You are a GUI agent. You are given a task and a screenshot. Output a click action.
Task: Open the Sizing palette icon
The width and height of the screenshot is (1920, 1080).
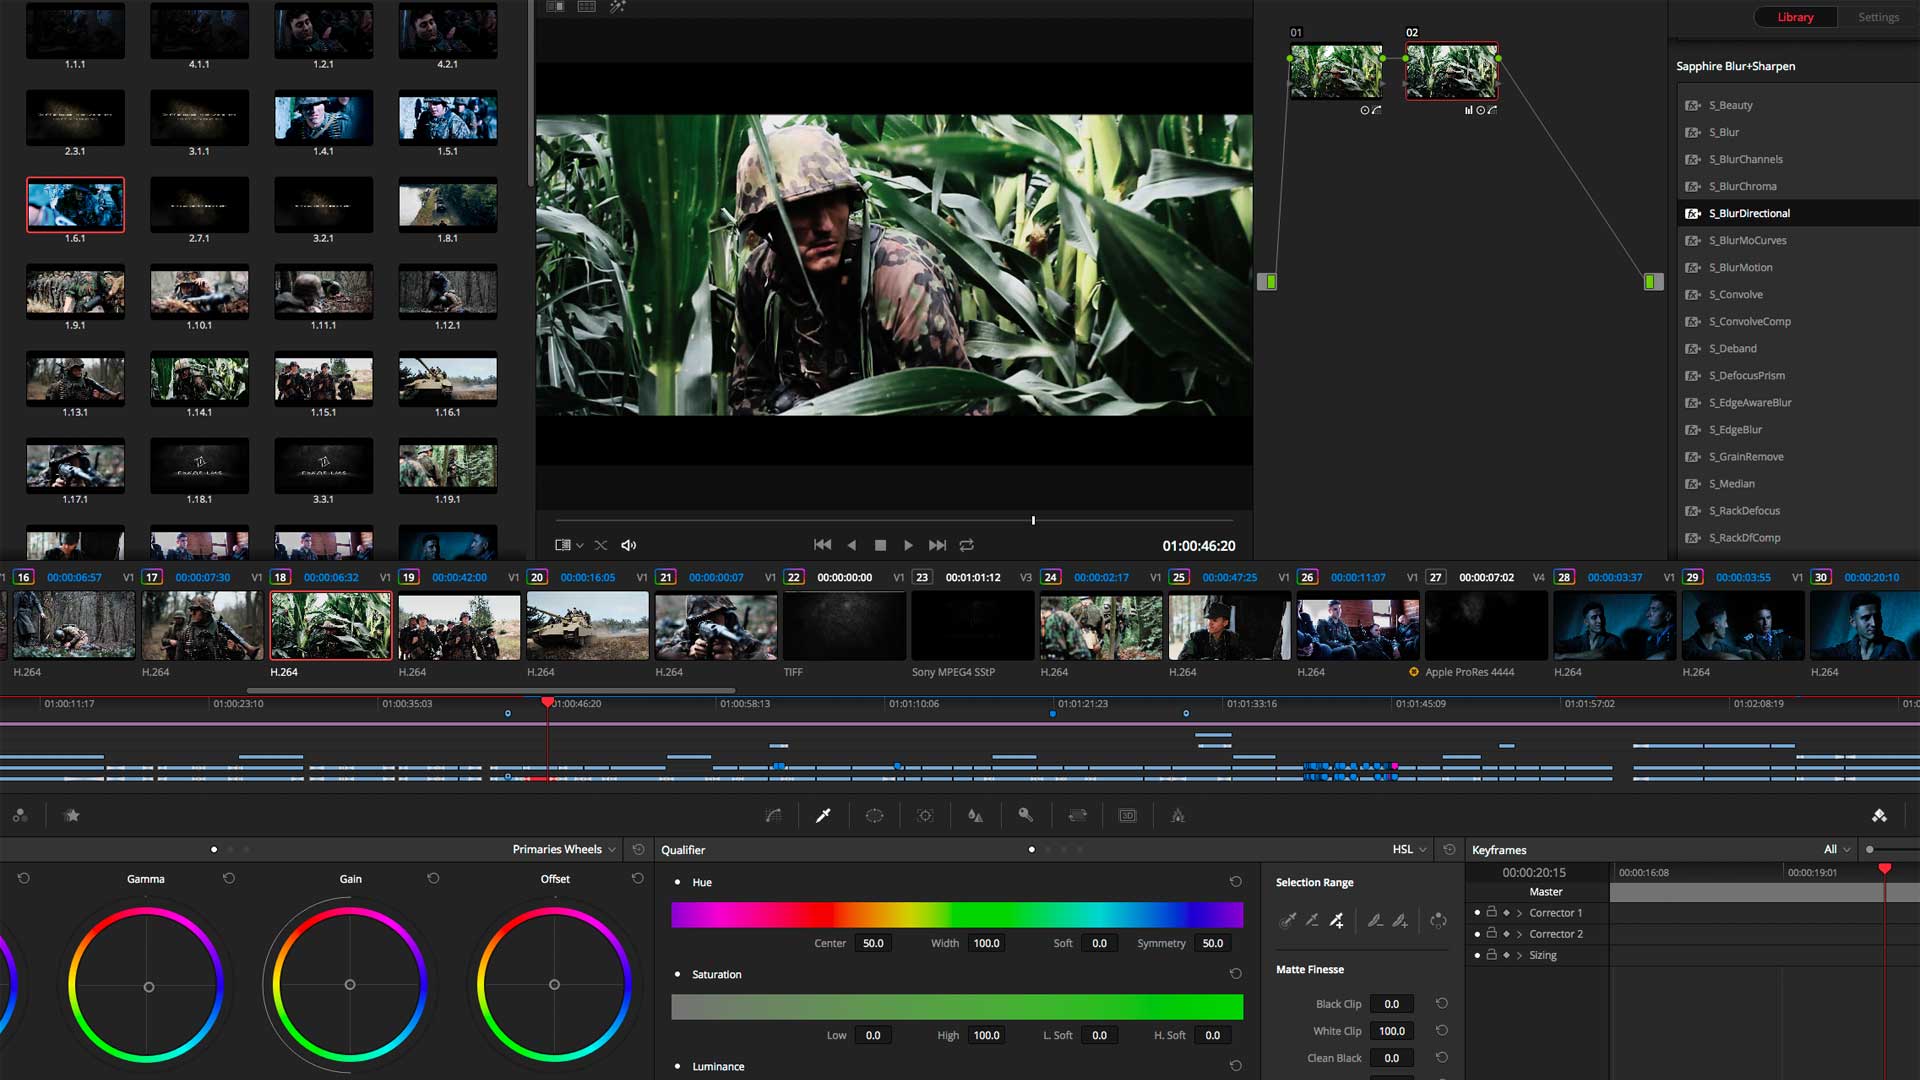pos(1077,816)
